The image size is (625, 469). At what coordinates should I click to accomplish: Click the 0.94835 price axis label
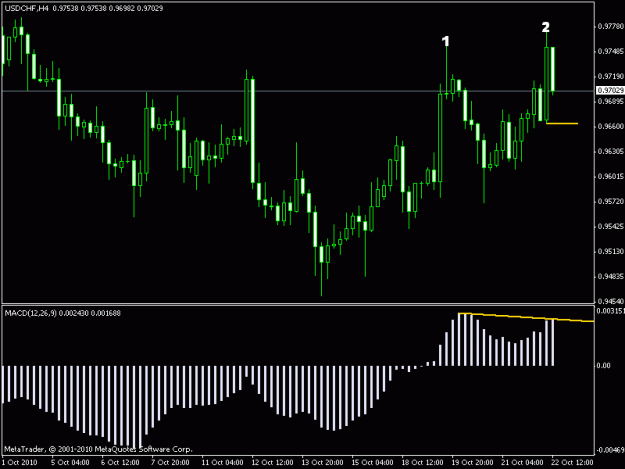coord(611,277)
